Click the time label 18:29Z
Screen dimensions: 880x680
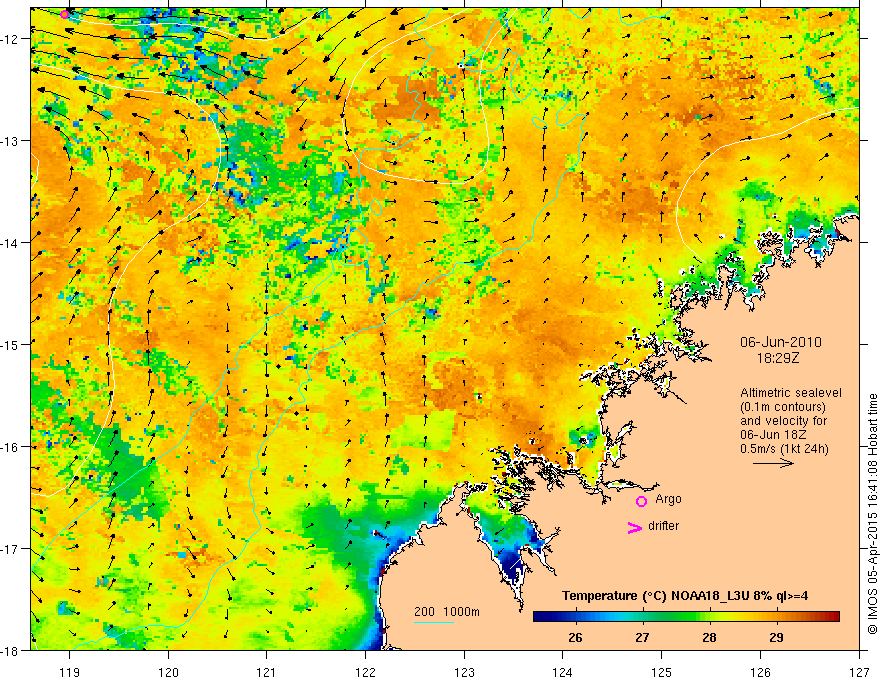(778, 358)
